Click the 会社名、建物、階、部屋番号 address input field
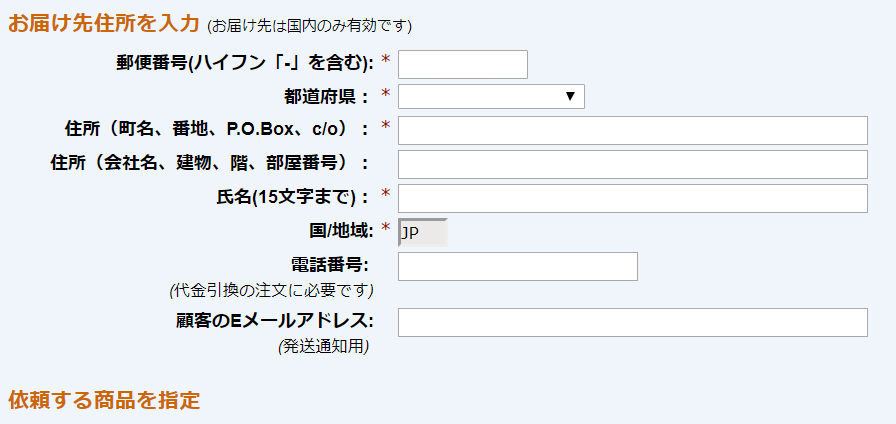Screen dimensions: 896x424 click(x=633, y=165)
